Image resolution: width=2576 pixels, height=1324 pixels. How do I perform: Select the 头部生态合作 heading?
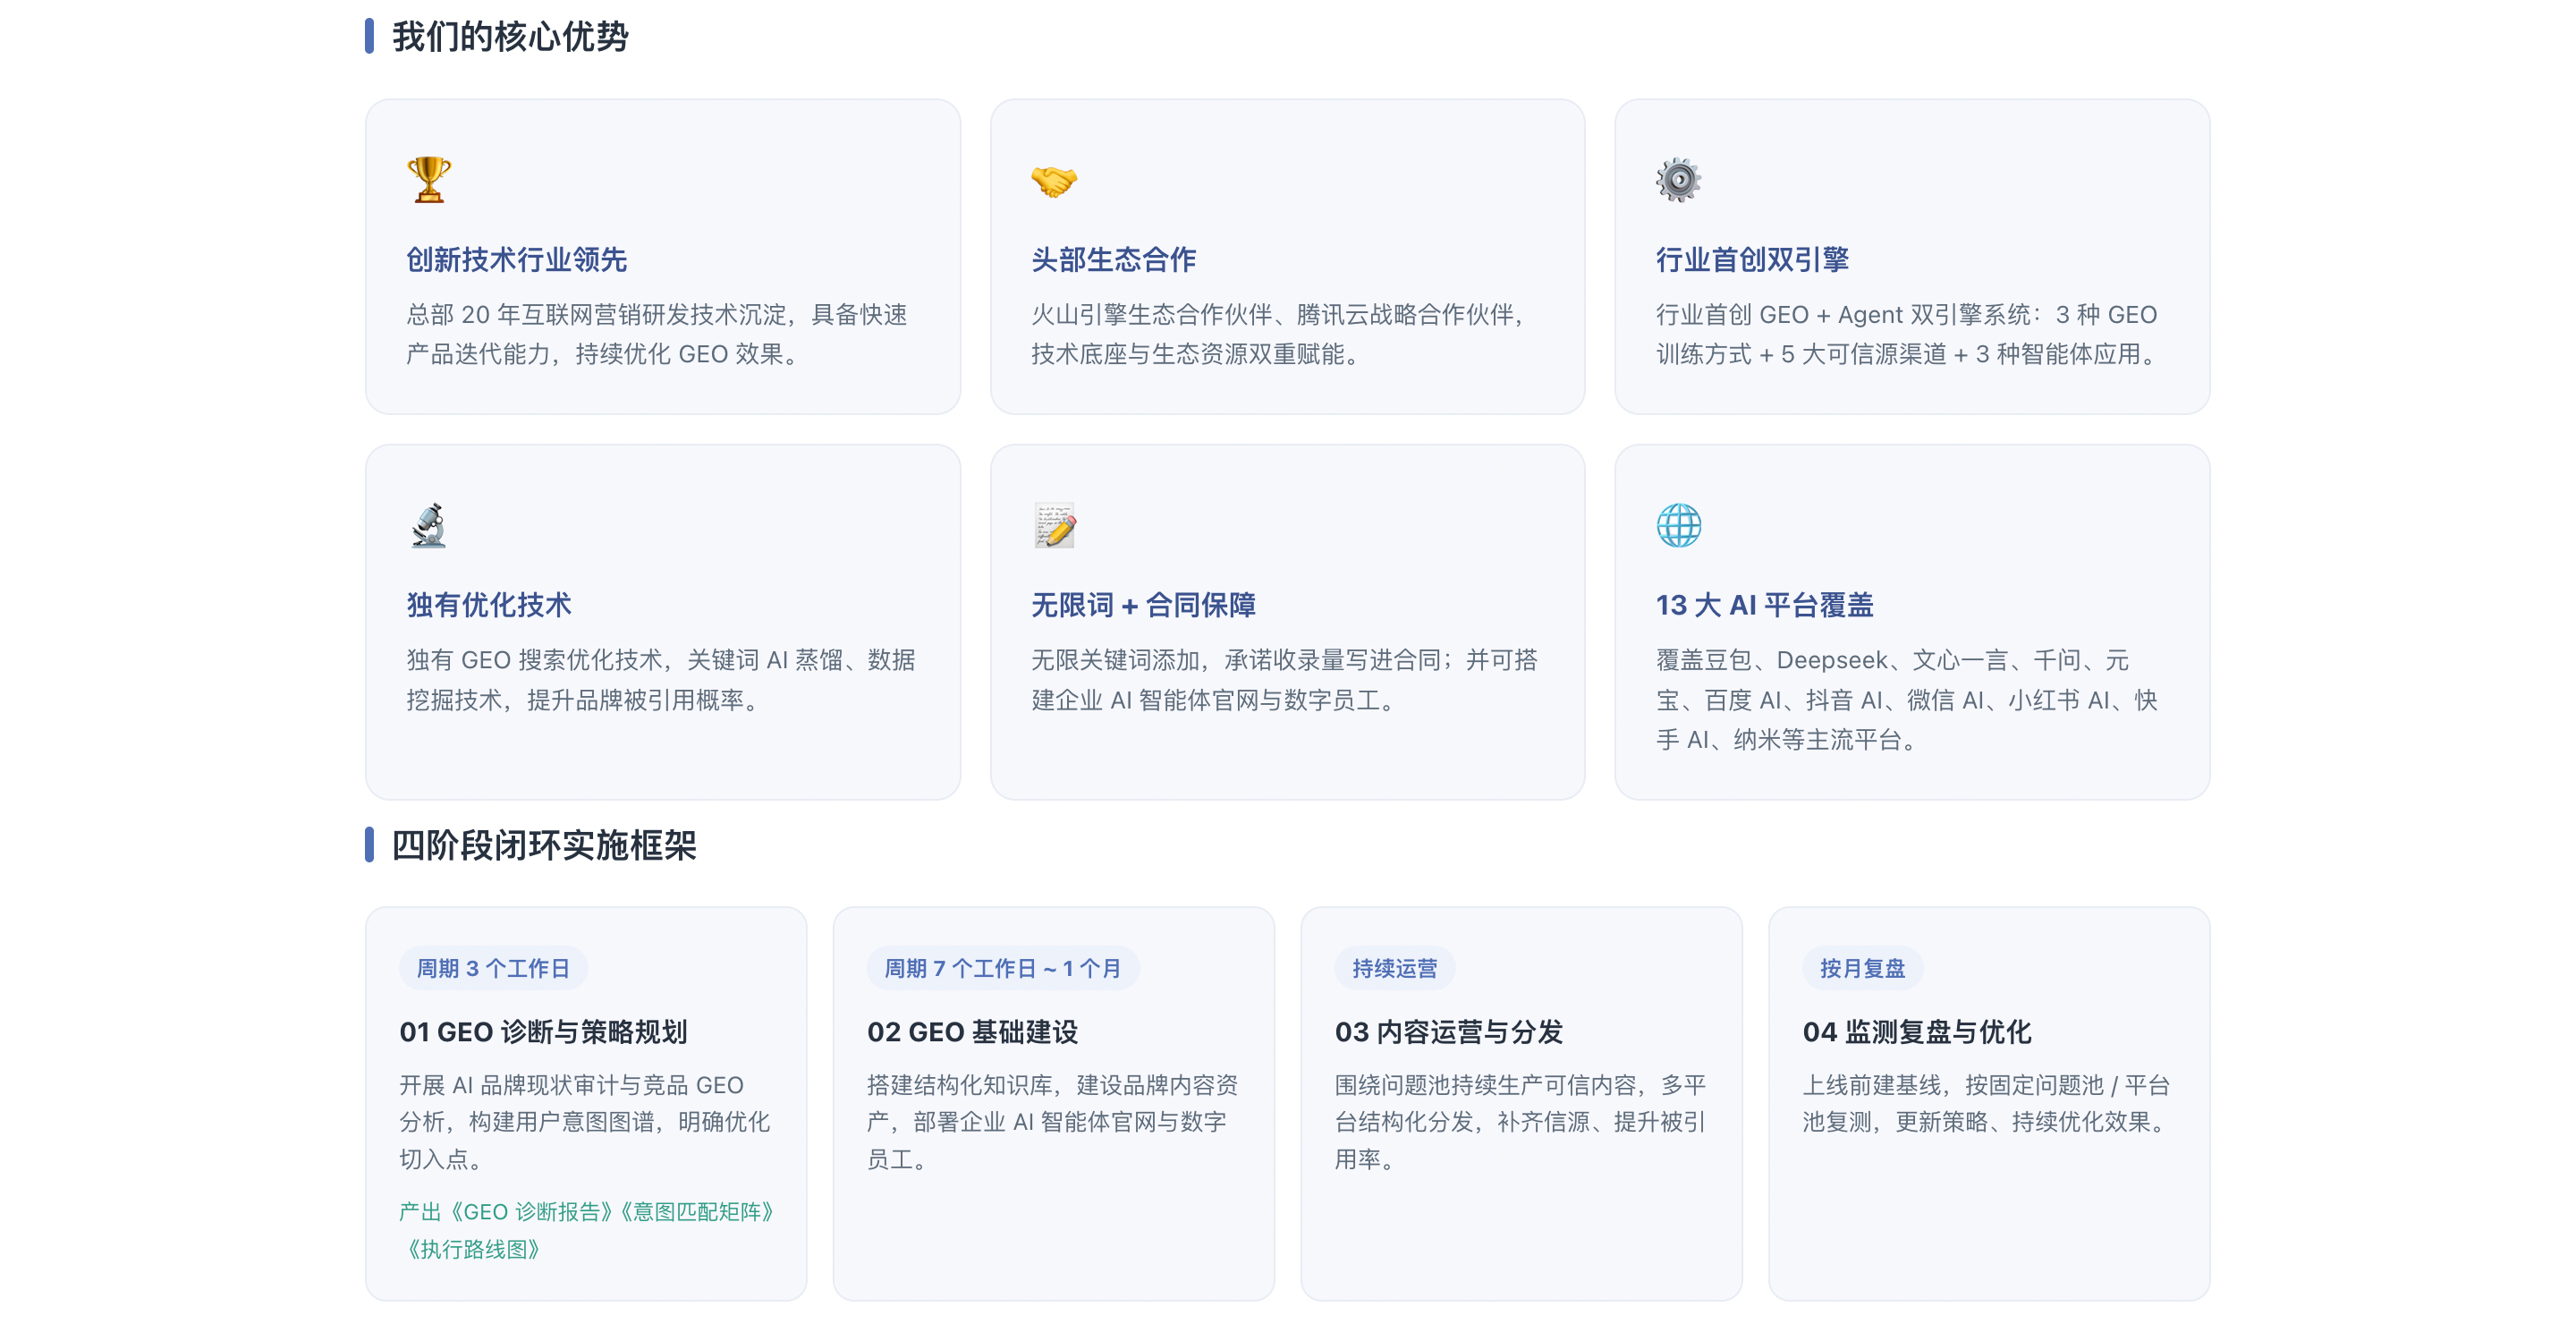pos(1113,260)
